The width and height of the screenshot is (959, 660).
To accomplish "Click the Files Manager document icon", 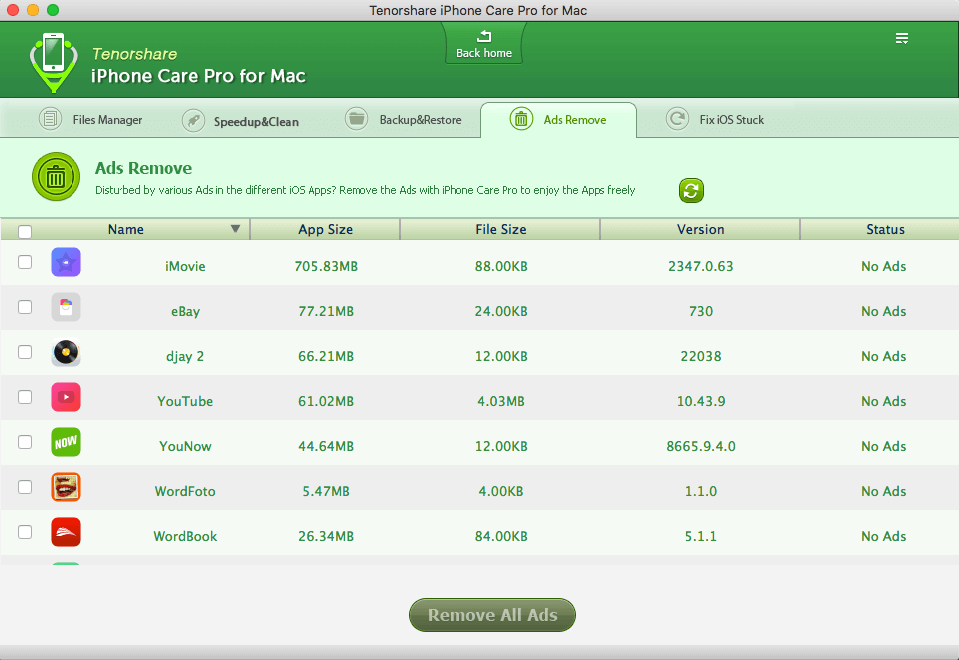I will coord(51,118).
